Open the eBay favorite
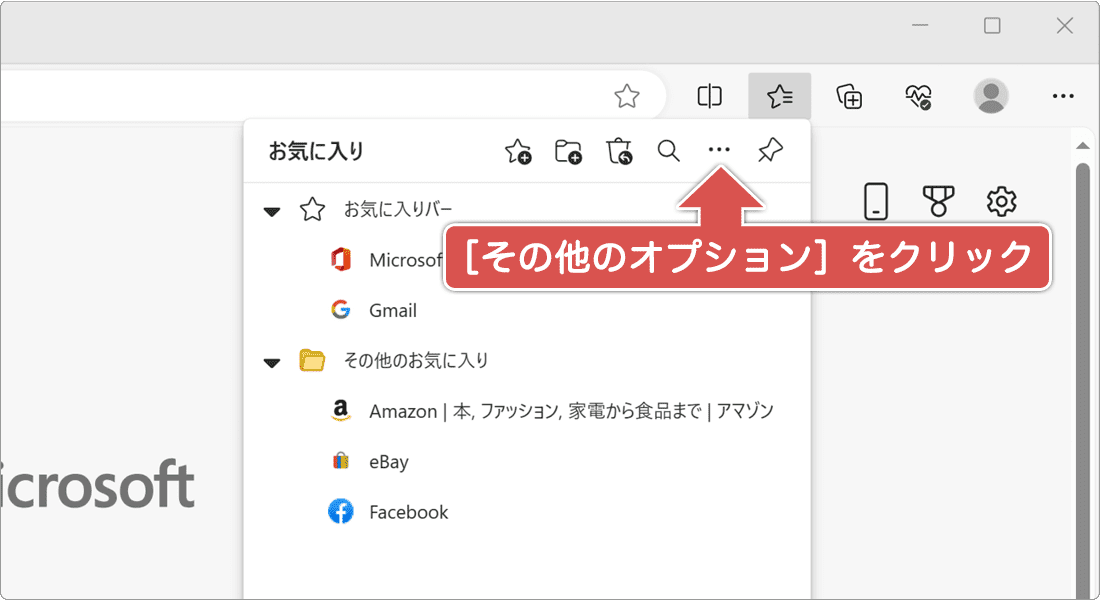The width and height of the screenshot is (1100, 600). pos(388,462)
